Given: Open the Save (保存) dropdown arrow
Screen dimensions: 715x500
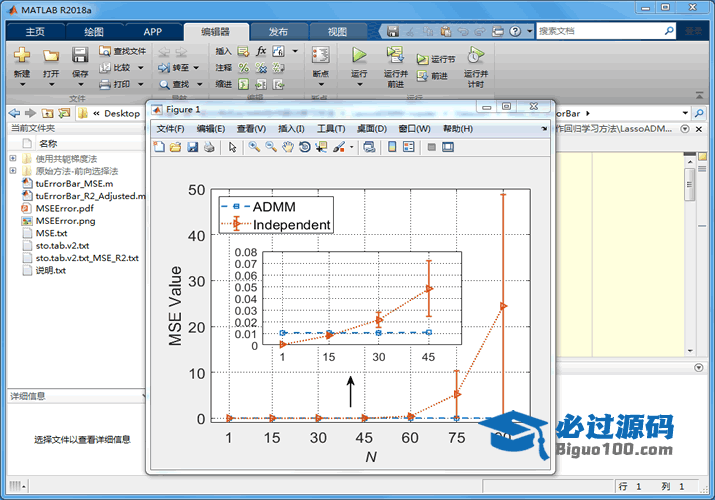Looking at the screenshot, I should click(80, 84).
